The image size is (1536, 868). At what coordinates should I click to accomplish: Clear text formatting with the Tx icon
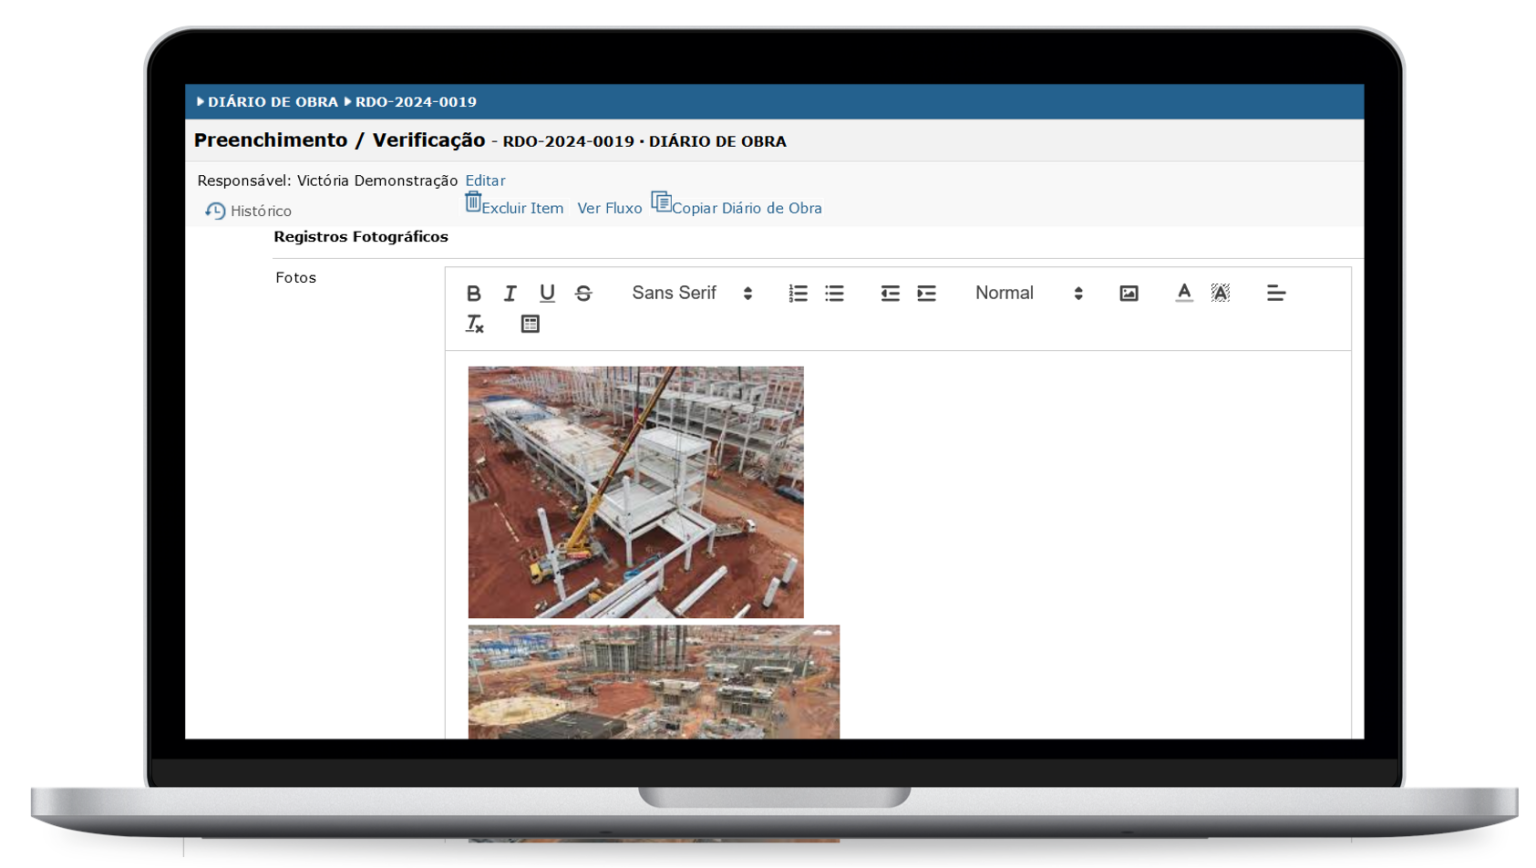[x=475, y=324]
